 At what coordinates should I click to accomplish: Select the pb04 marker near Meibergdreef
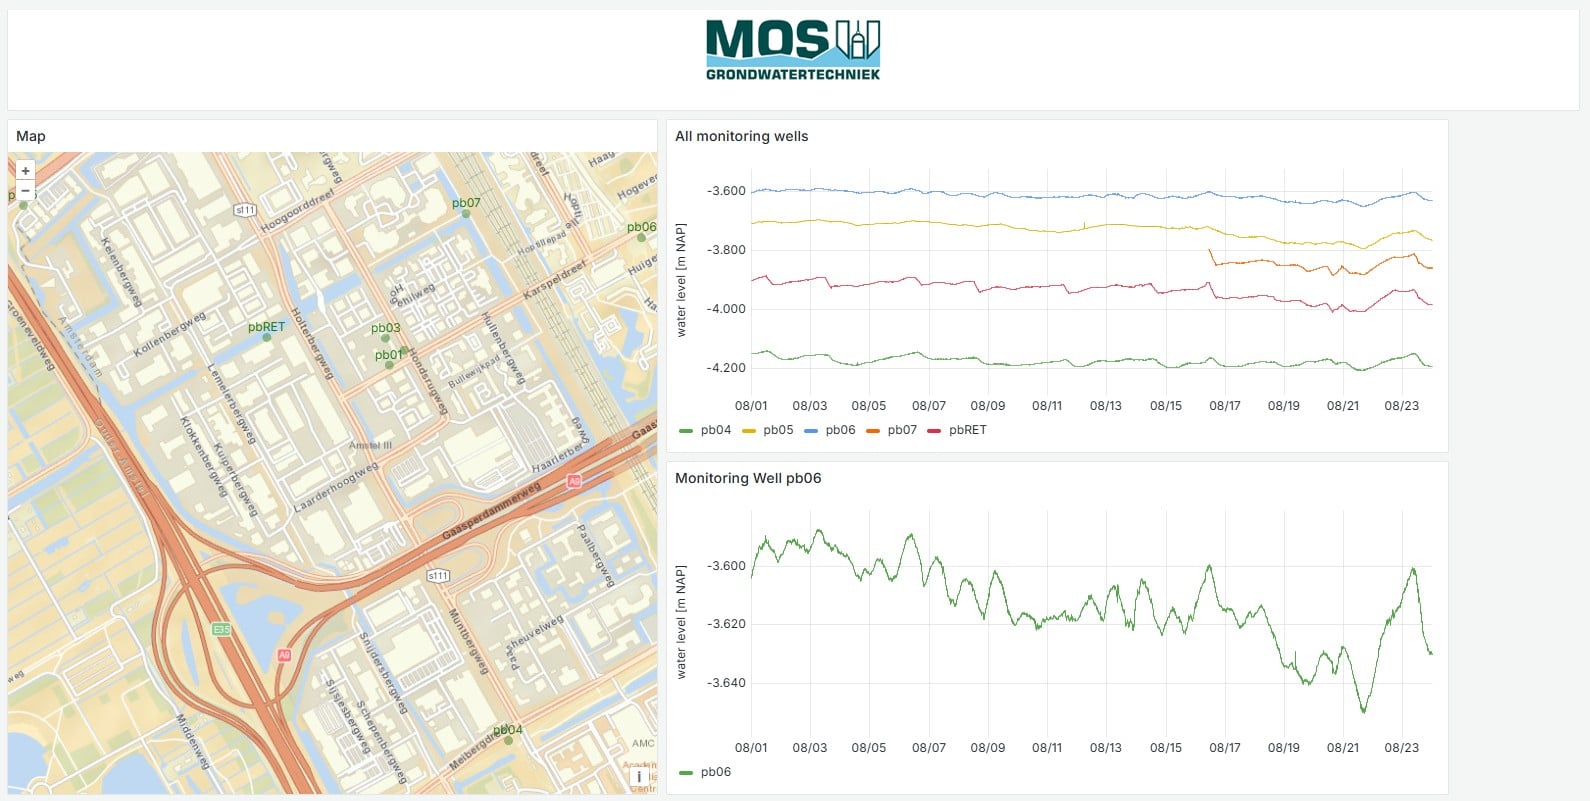click(x=508, y=741)
